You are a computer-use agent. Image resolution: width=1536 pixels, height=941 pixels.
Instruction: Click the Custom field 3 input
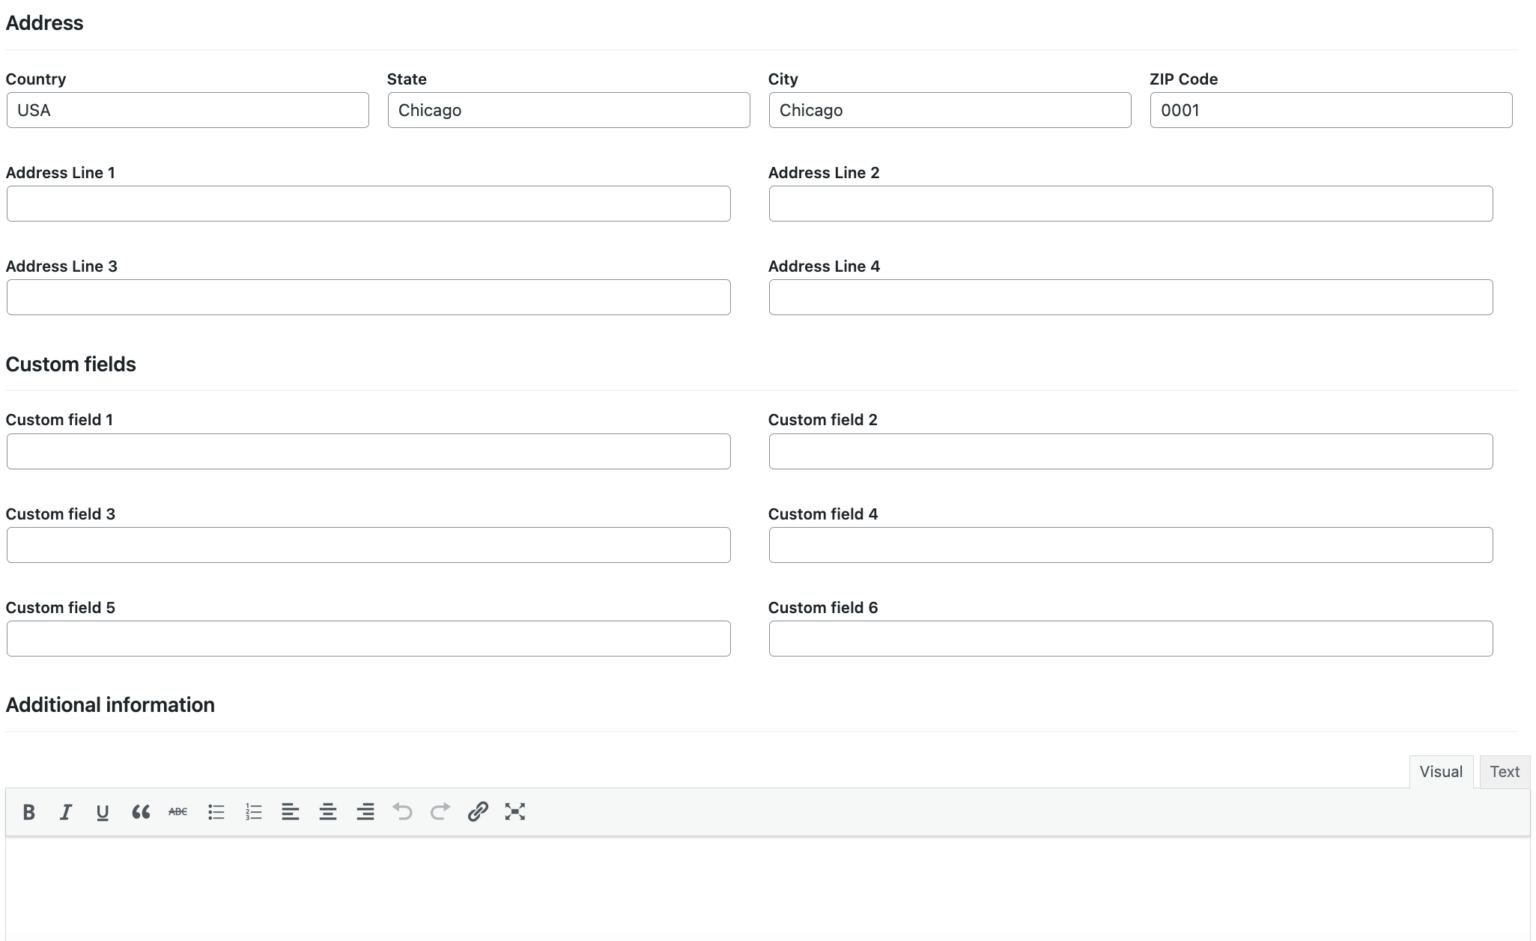(x=368, y=545)
